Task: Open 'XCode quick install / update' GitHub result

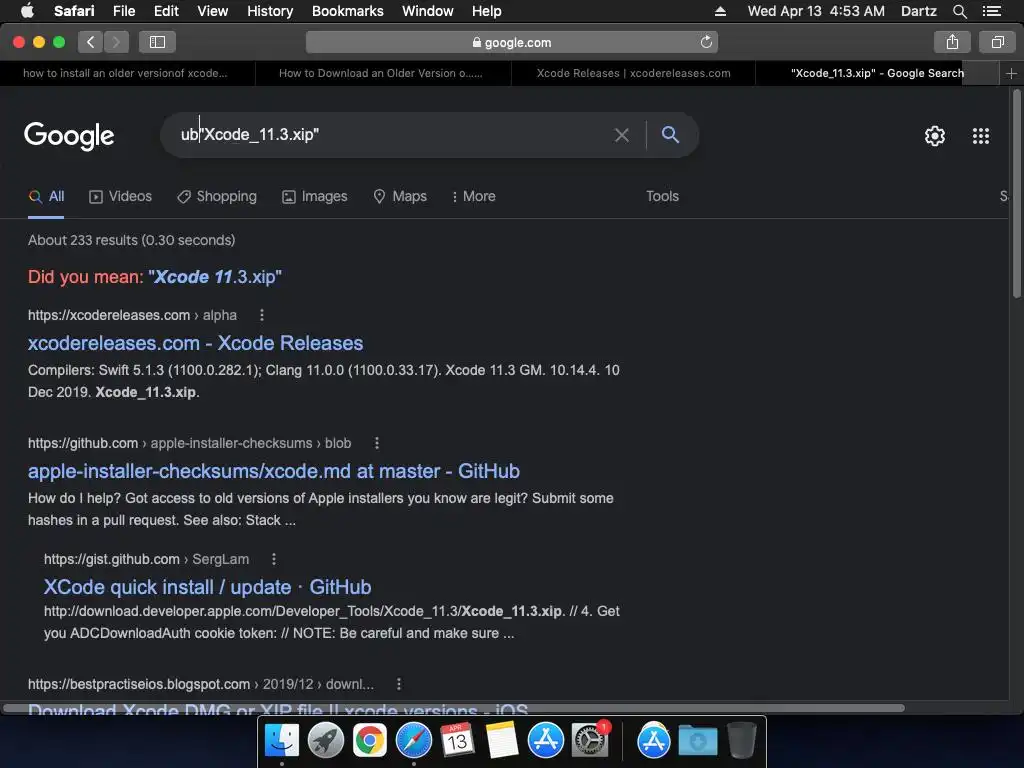Action: [207, 587]
